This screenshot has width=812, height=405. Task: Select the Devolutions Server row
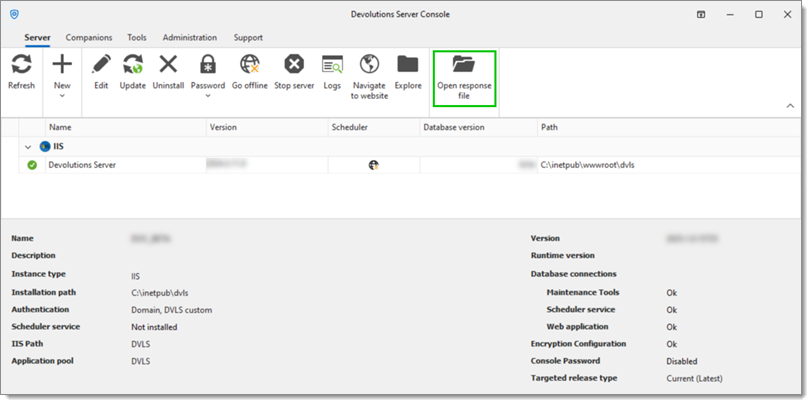(409, 165)
